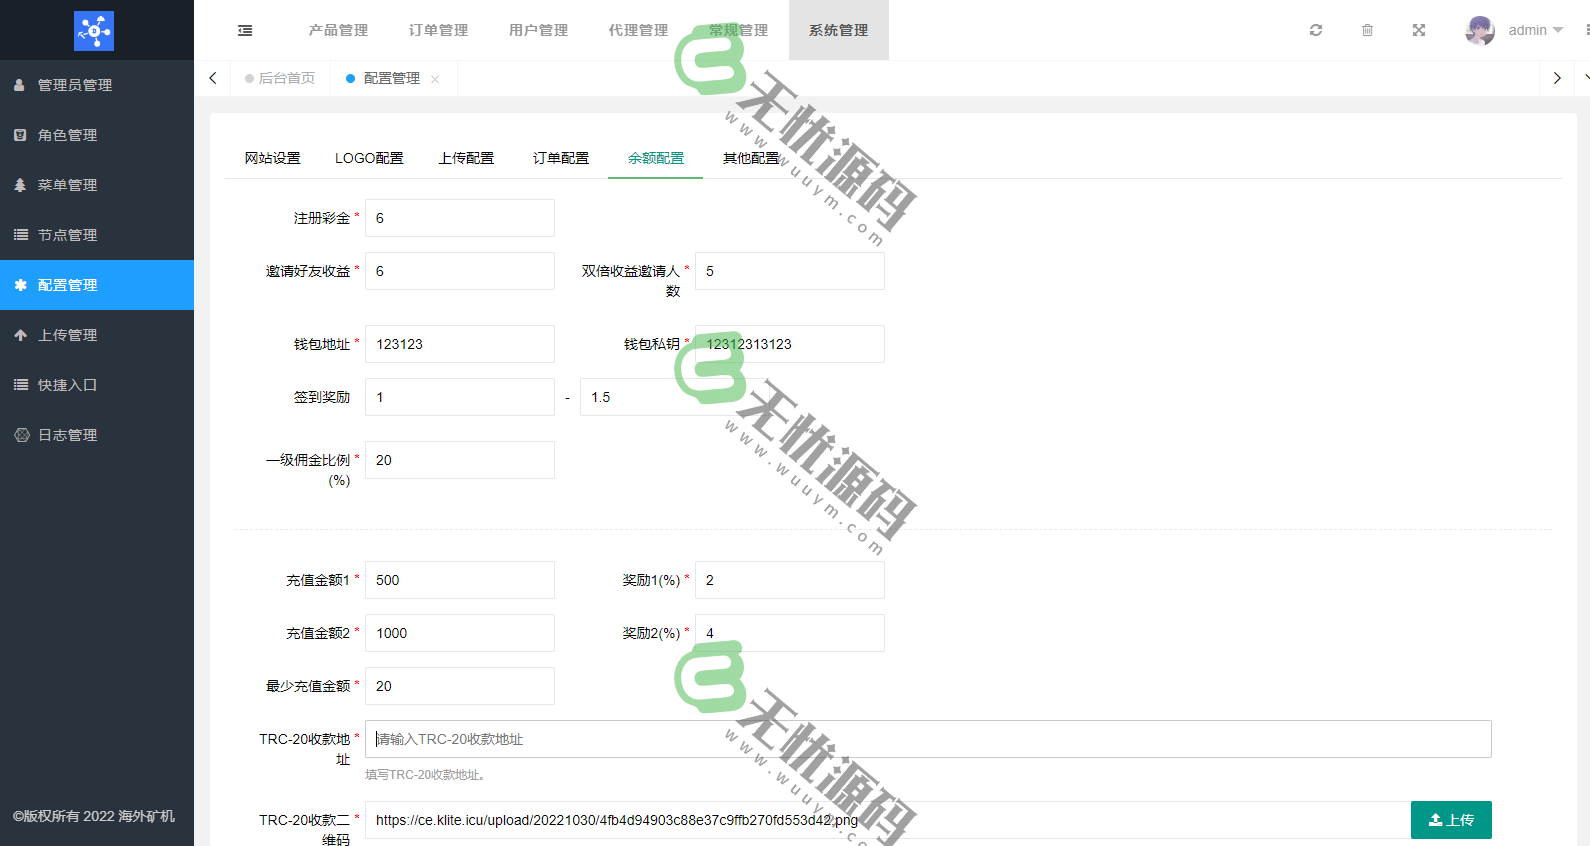Click the 节点管理 list icon in sidebar
Viewport: 1590px width, 846px height.
pyautogui.click(x=20, y=235)
